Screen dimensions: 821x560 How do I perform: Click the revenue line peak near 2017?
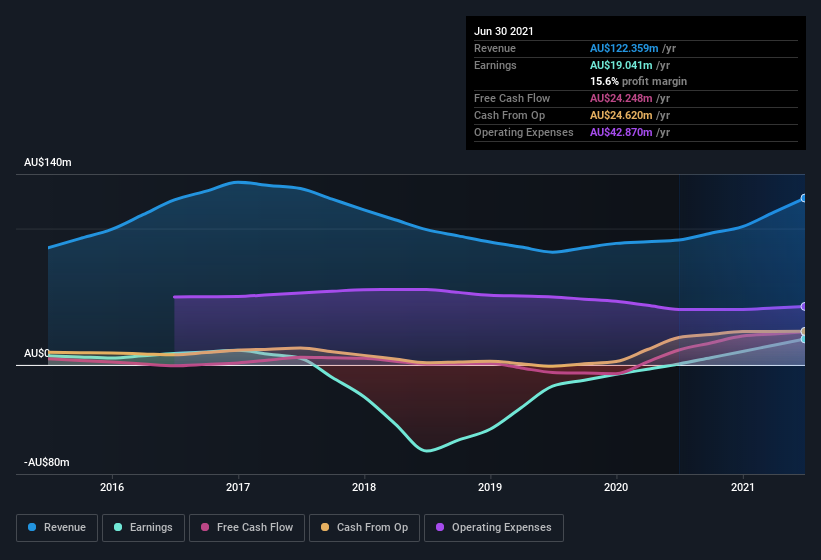[237, 182]
